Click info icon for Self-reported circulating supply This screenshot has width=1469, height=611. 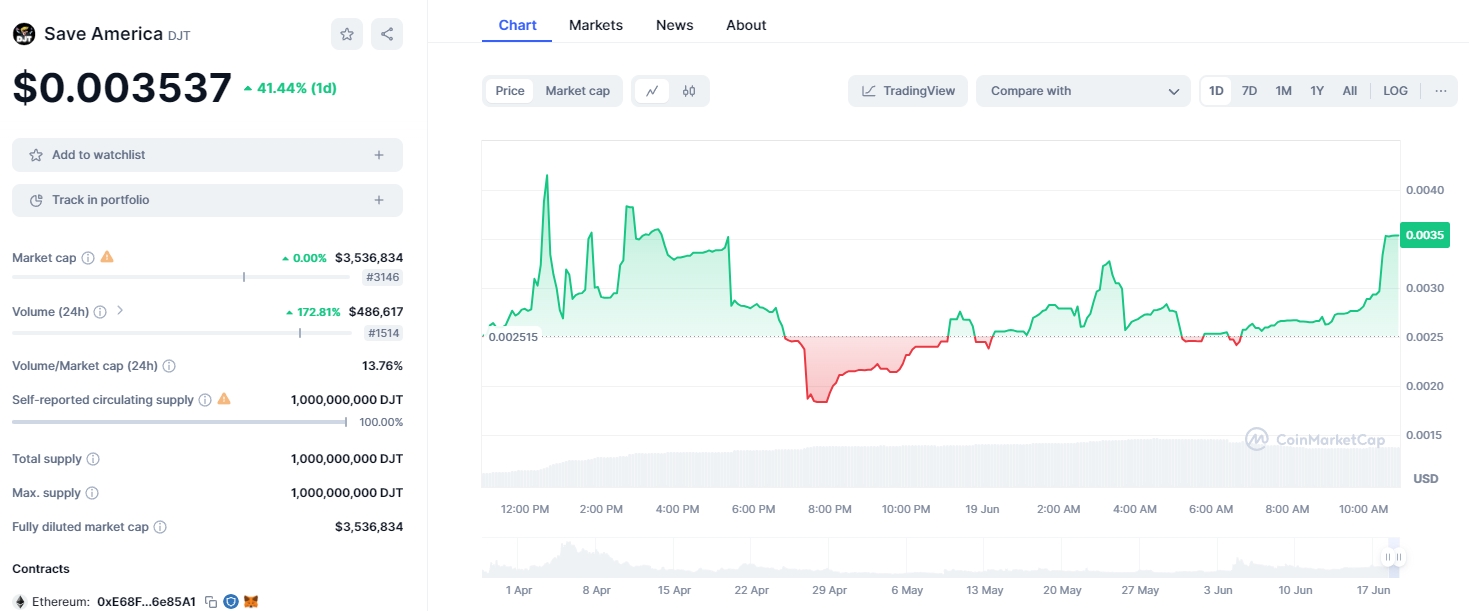coord(205,400)
